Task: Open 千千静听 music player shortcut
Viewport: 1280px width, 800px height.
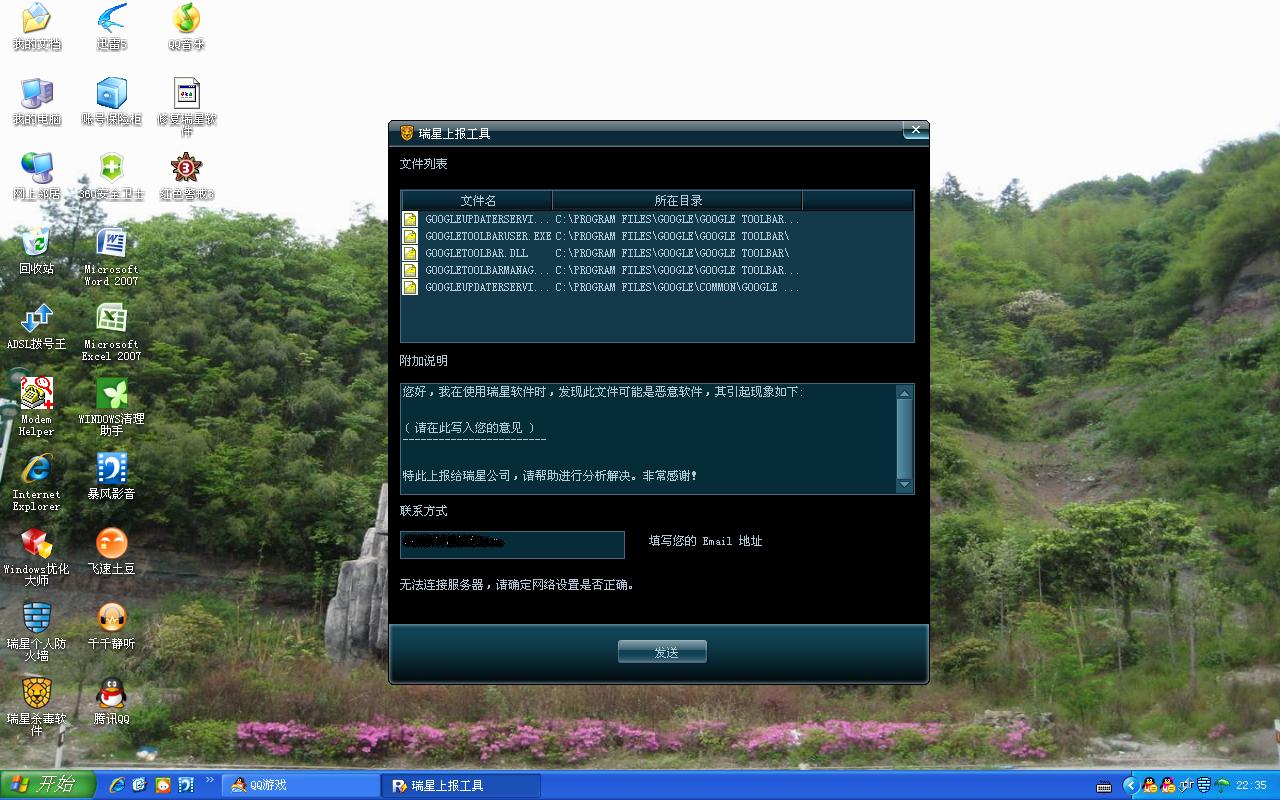Action: (111, 626)
